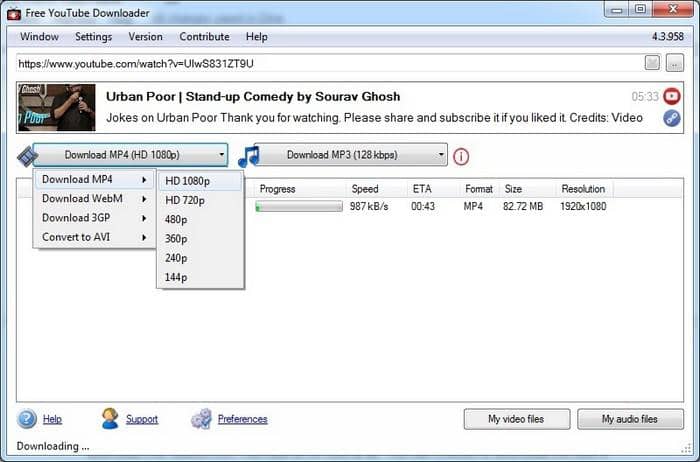Viewport: 700px width, 462px height.
Task: Click the Preferences gears icon
Action: click(x=201, y=419)
